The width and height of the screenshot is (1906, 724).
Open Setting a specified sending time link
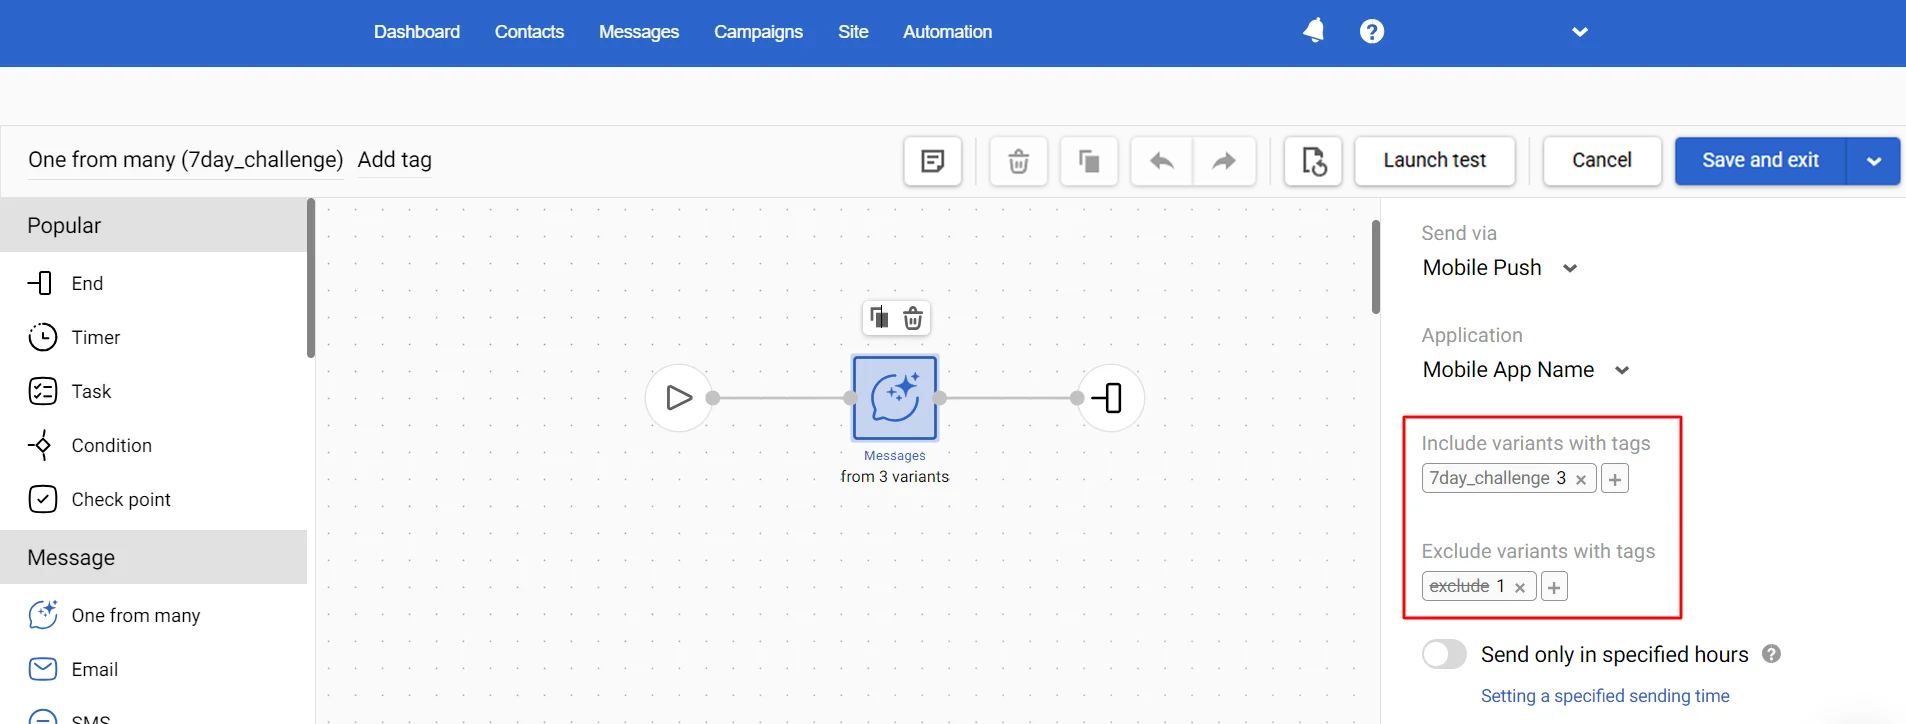[1605, 696]
